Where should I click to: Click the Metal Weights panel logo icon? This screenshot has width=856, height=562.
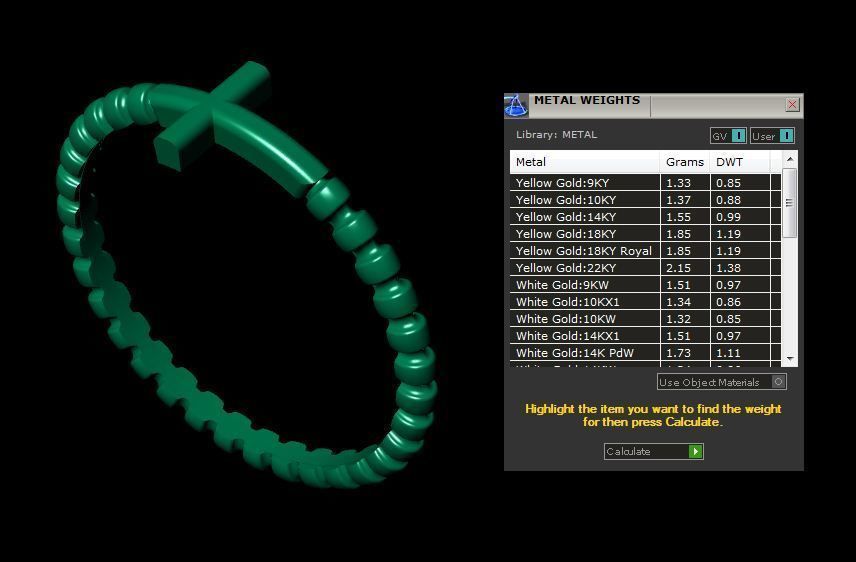coord(515,105)
